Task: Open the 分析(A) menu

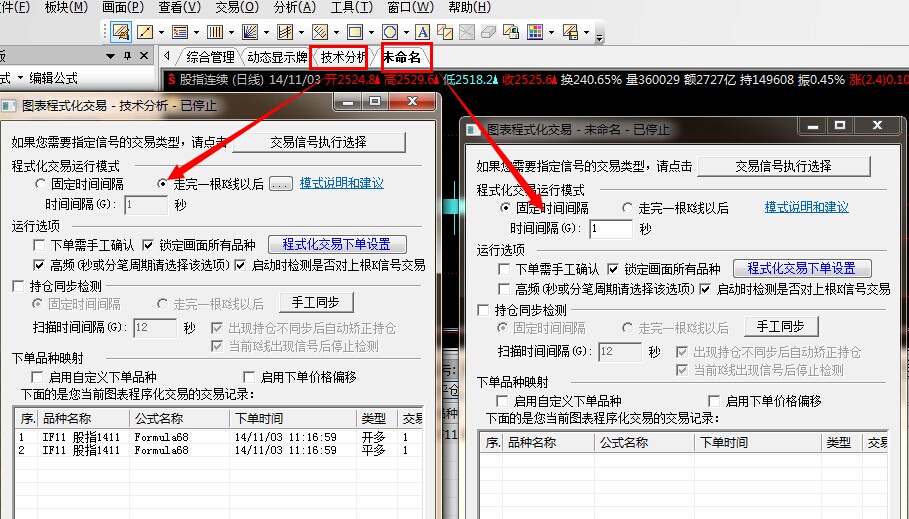Action: tap(294, 8)
